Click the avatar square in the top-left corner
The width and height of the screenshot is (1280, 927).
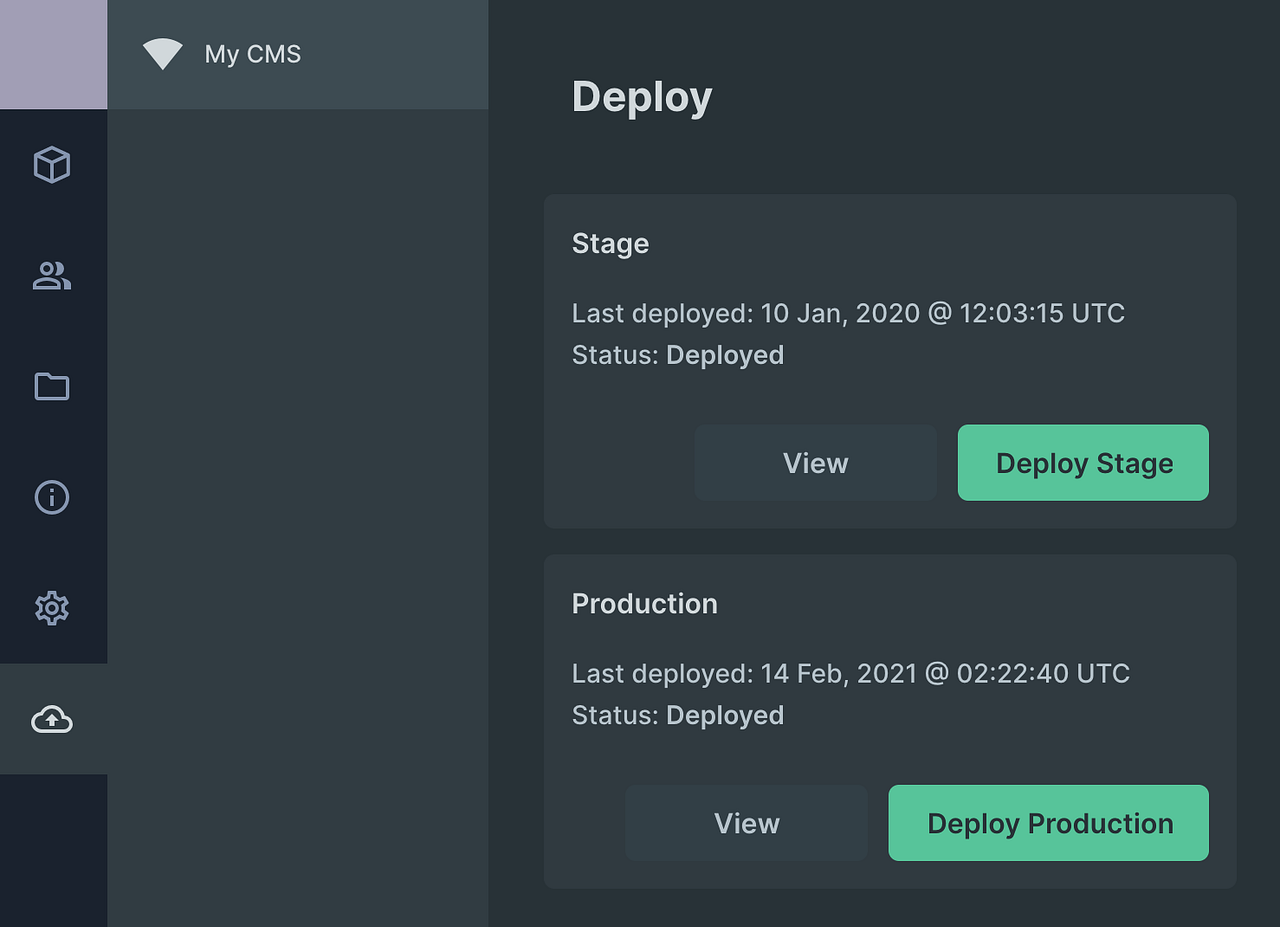click(x=53, y=54)
